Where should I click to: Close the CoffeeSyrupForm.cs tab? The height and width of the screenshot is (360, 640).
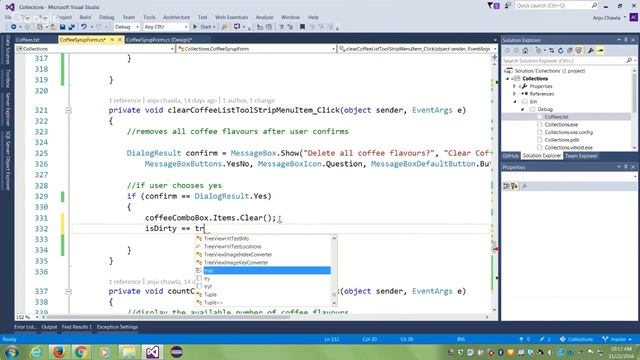[x=120, y=40]
